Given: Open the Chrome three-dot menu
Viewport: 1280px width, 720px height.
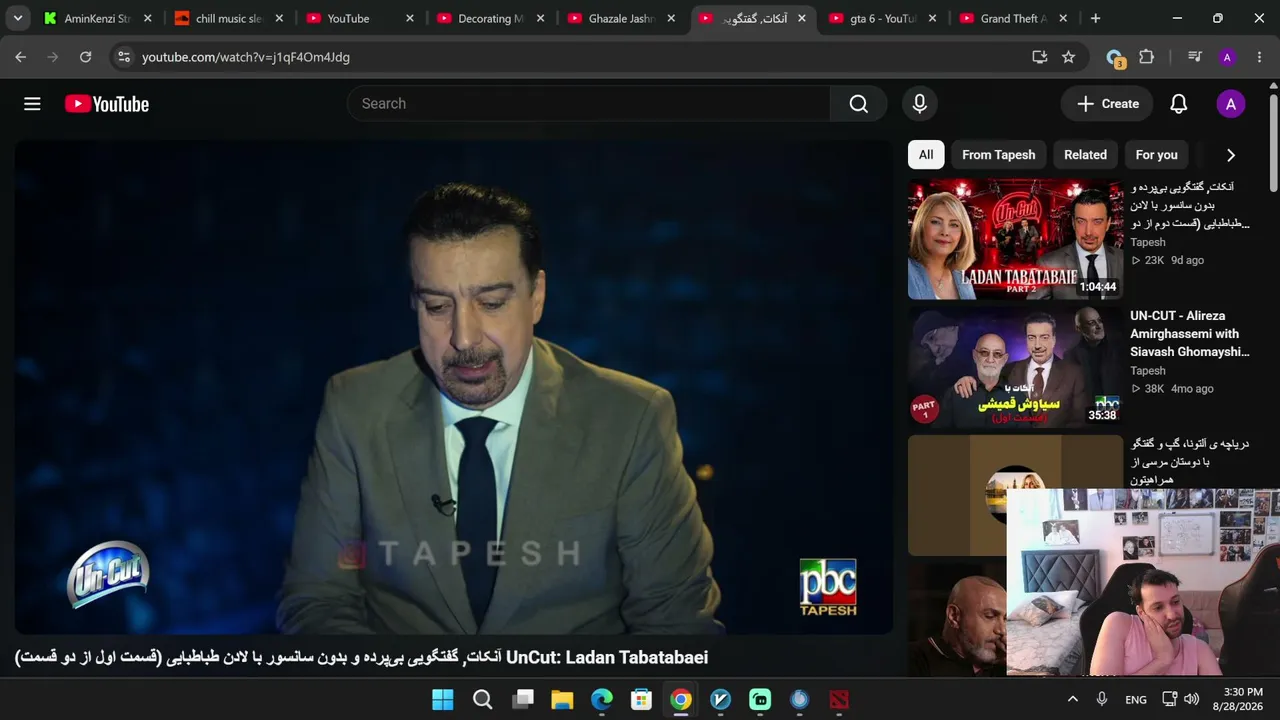Looking at the screenshot, I should pyautogui.click(x=1259, y=57).
